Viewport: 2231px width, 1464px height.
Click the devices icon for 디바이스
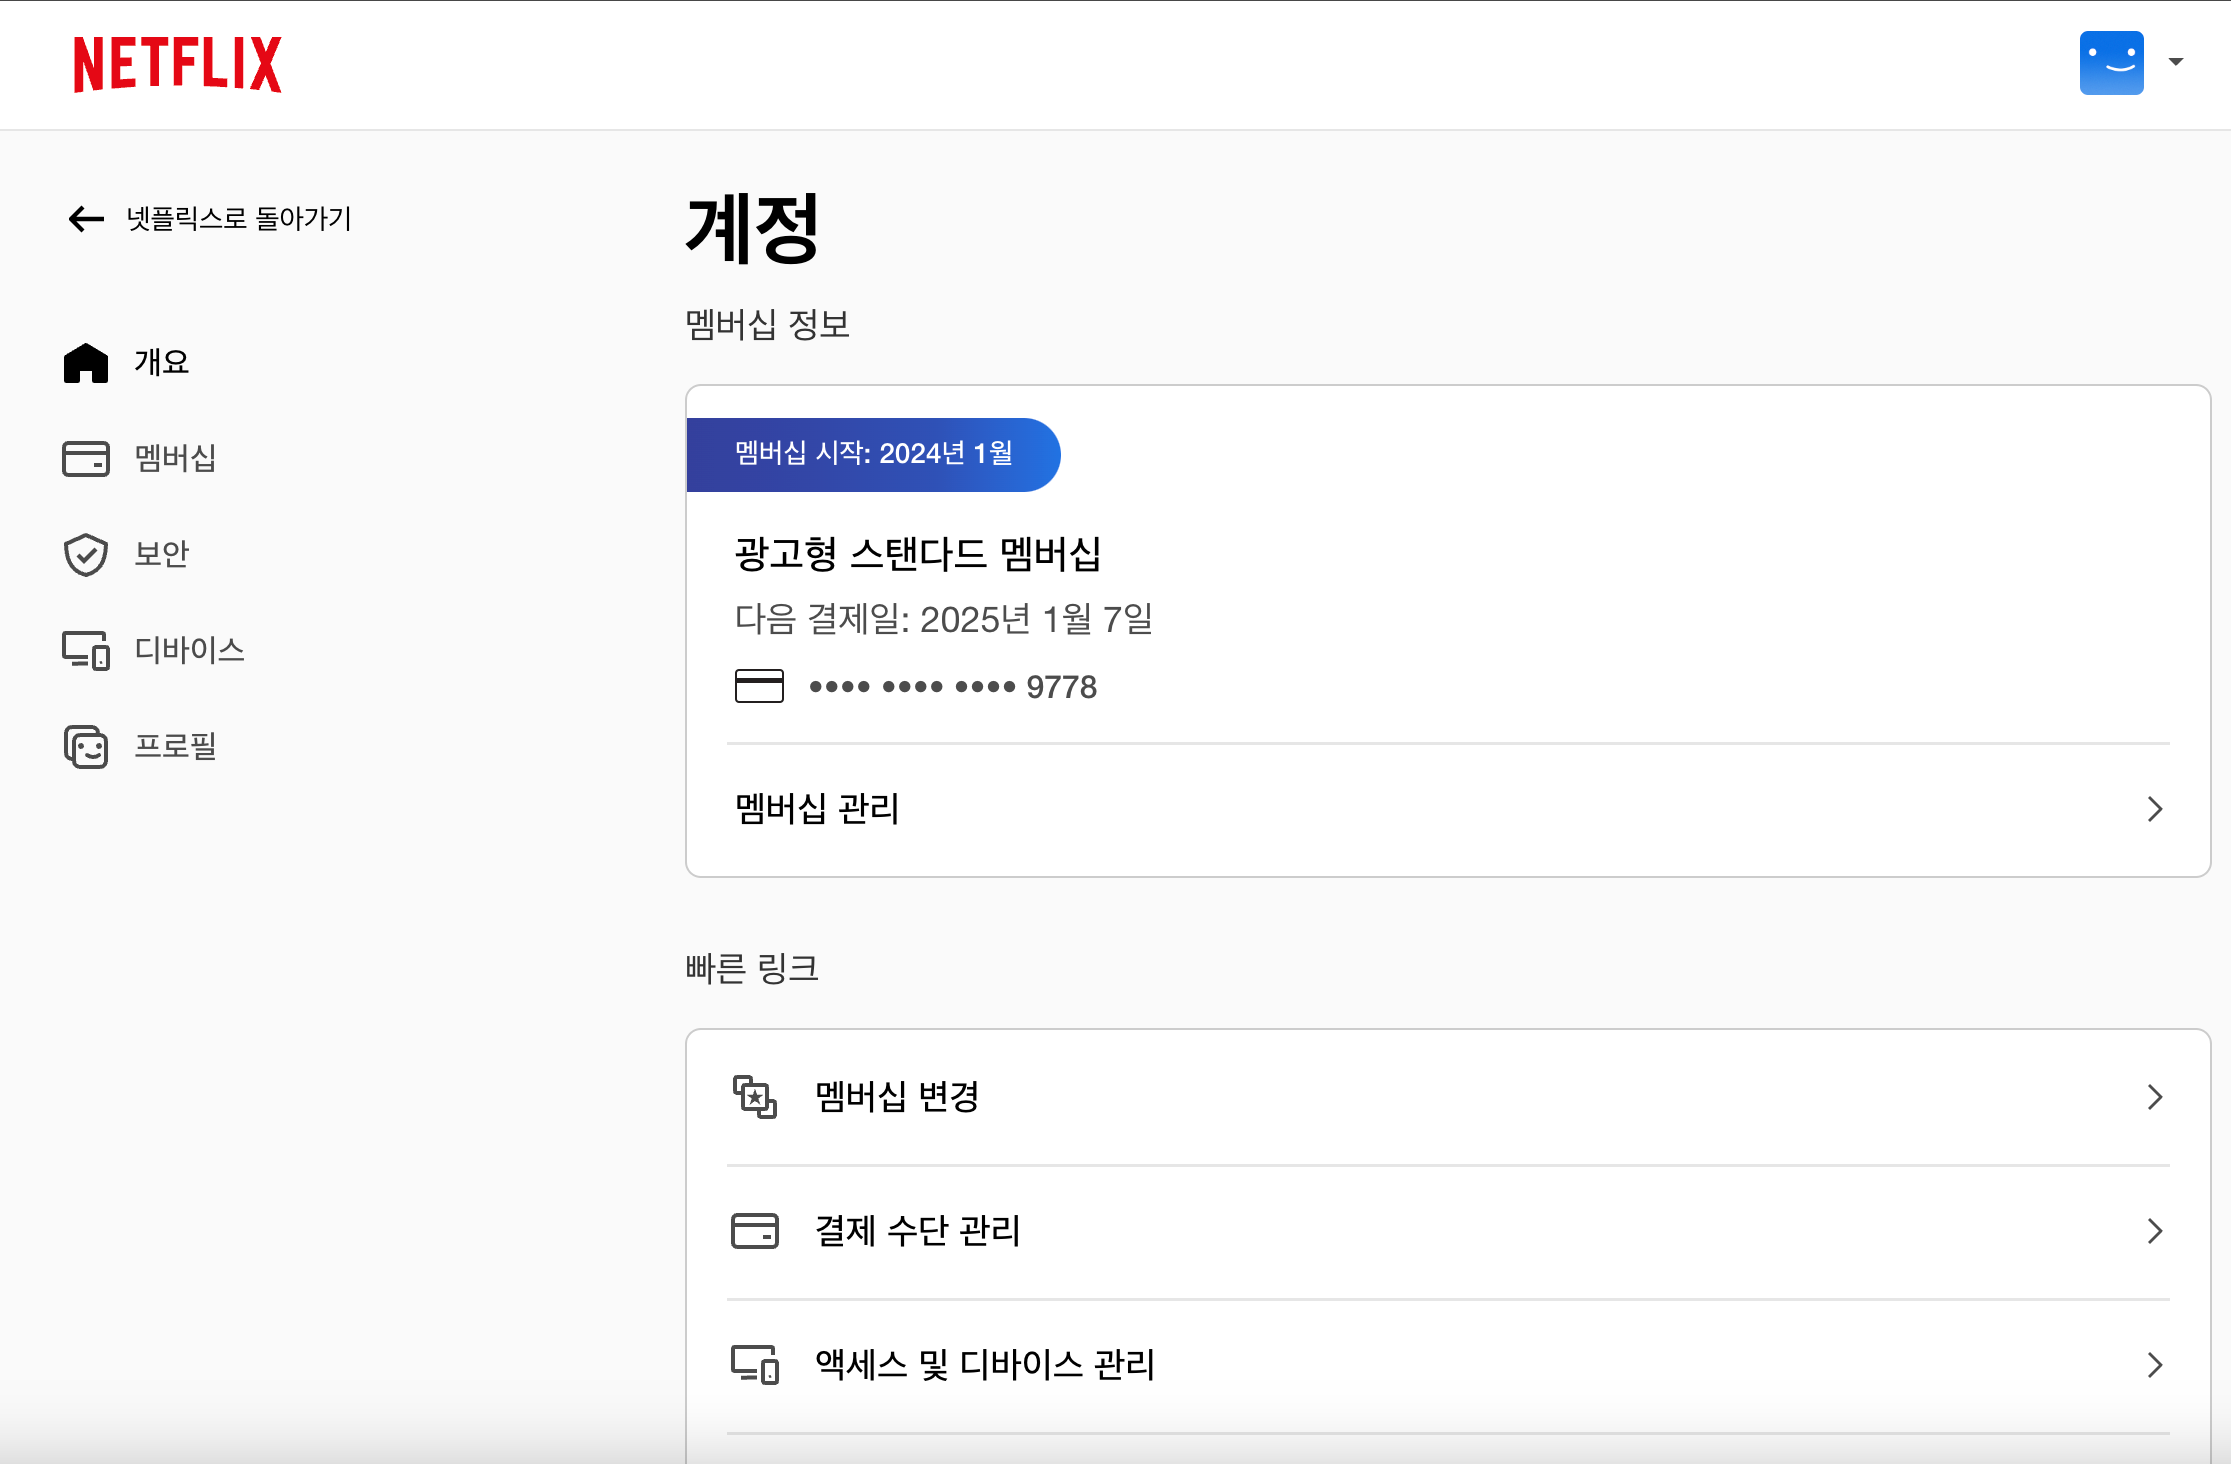click(x=86, y=650)
